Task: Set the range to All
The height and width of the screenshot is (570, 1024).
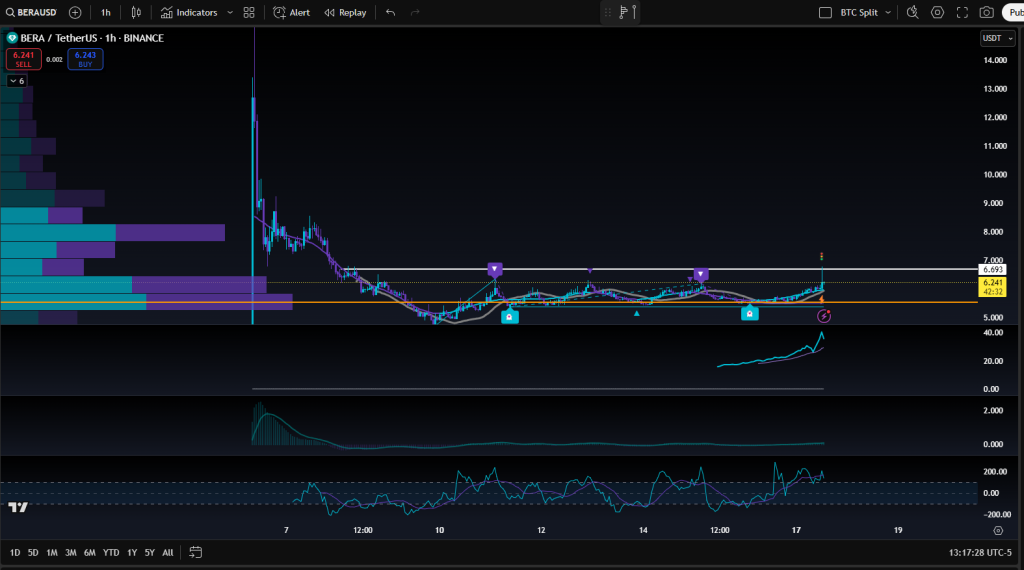Action: [x=168, y=552]
